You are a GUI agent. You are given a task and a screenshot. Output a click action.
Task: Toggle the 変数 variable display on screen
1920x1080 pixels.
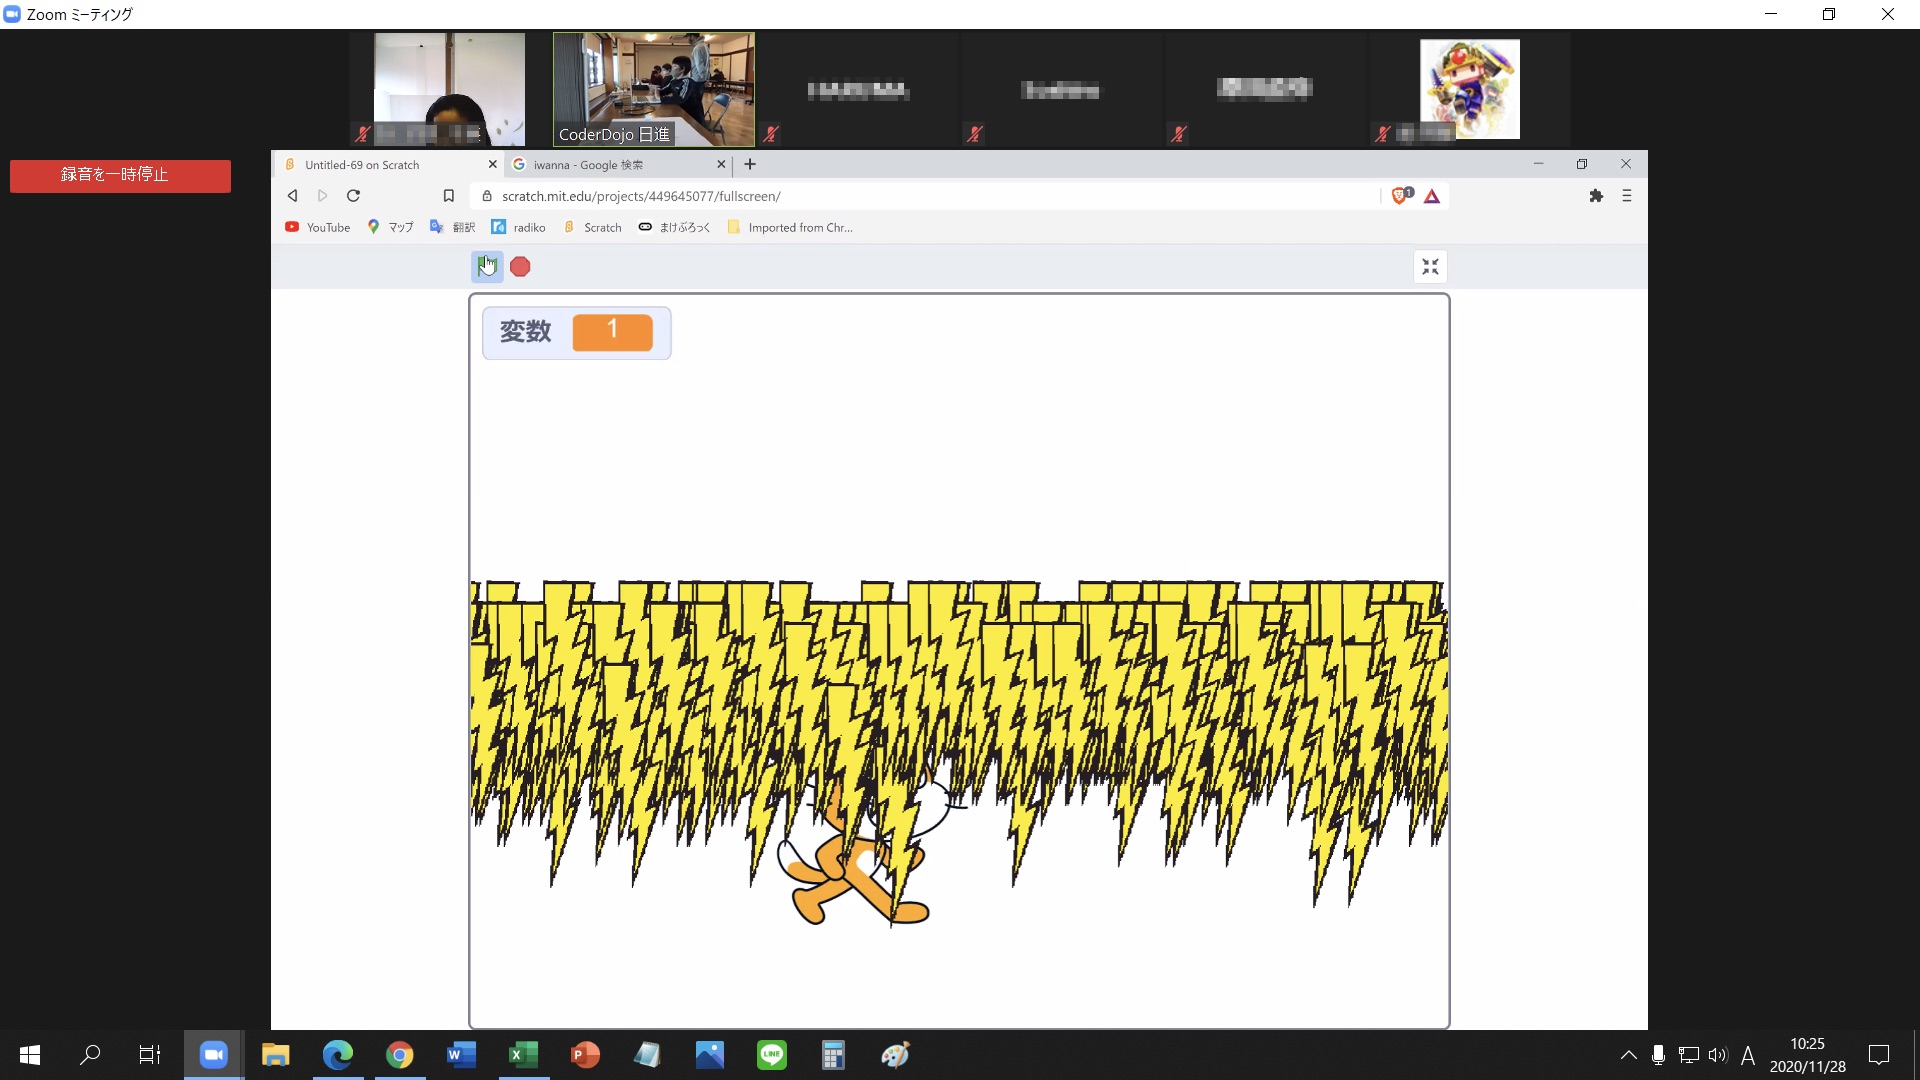coord(576,330)
